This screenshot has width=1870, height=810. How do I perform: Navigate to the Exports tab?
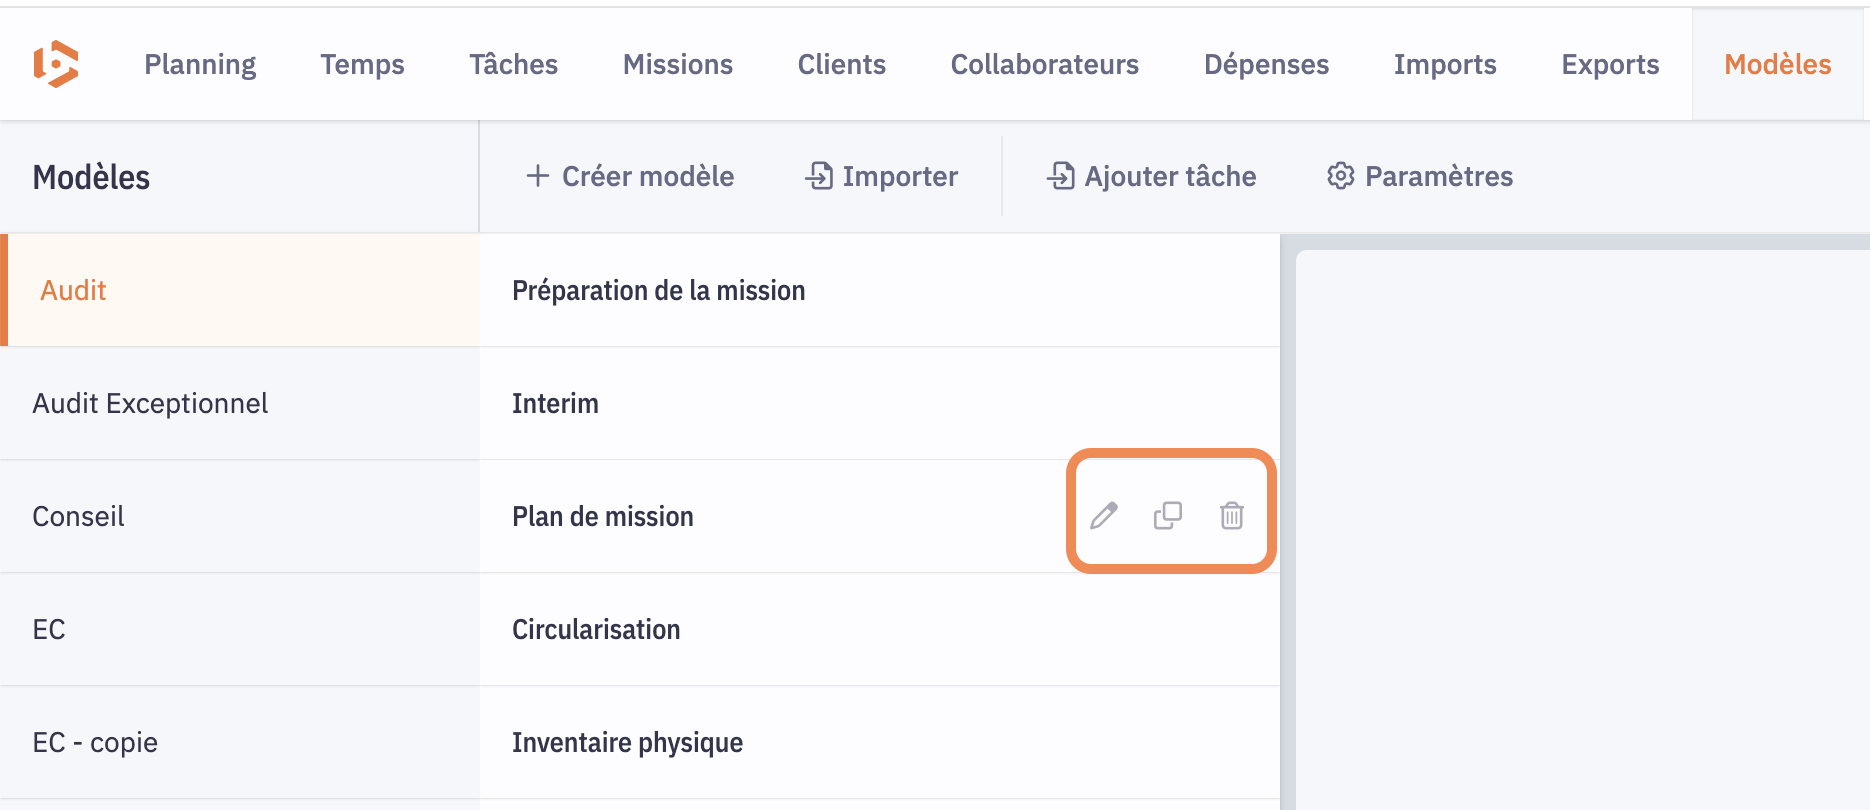1610,64
